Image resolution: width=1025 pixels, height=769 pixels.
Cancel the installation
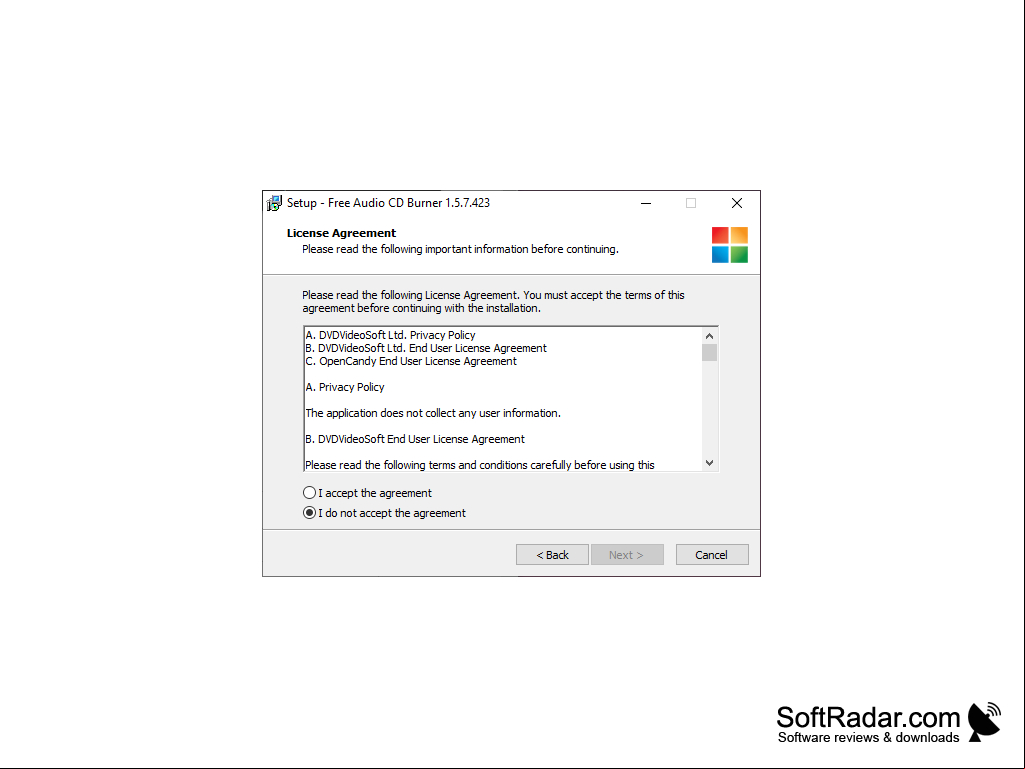click(x=712, y=555)
